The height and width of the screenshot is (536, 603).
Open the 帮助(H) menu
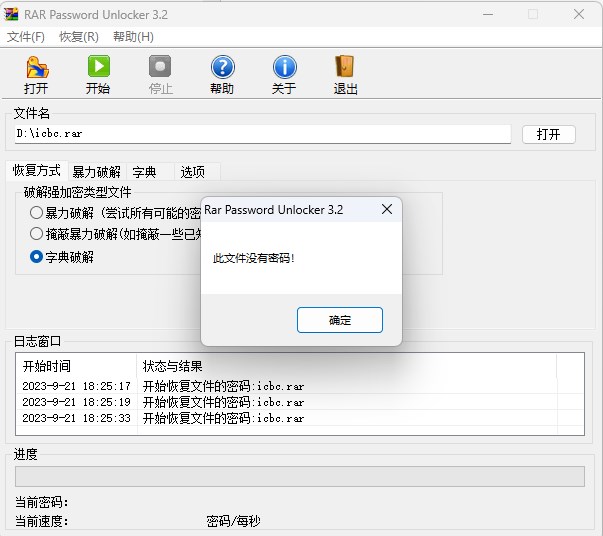coord(133,37)
